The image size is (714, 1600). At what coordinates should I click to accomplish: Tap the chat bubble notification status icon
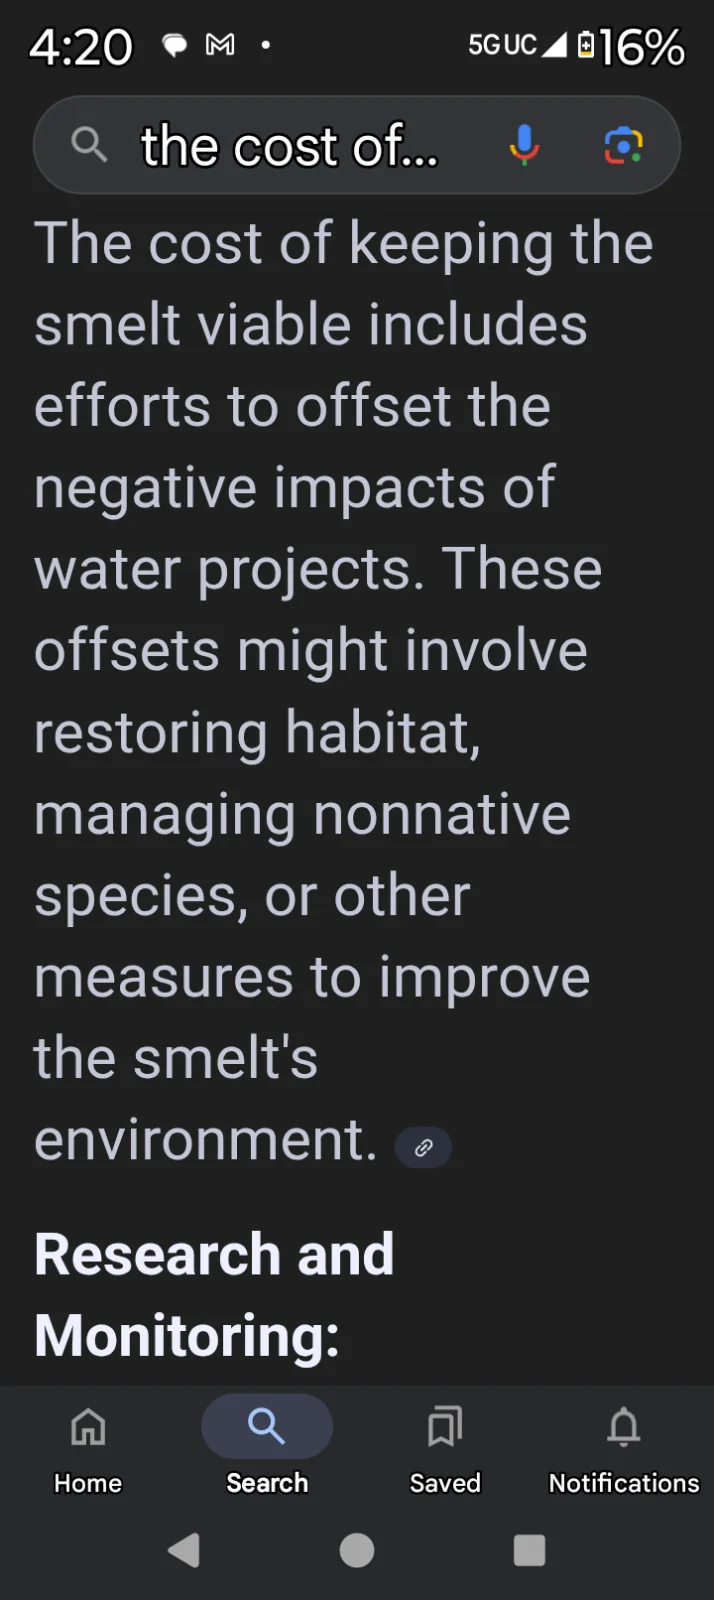pyautogui.click(x=175, y=45)
